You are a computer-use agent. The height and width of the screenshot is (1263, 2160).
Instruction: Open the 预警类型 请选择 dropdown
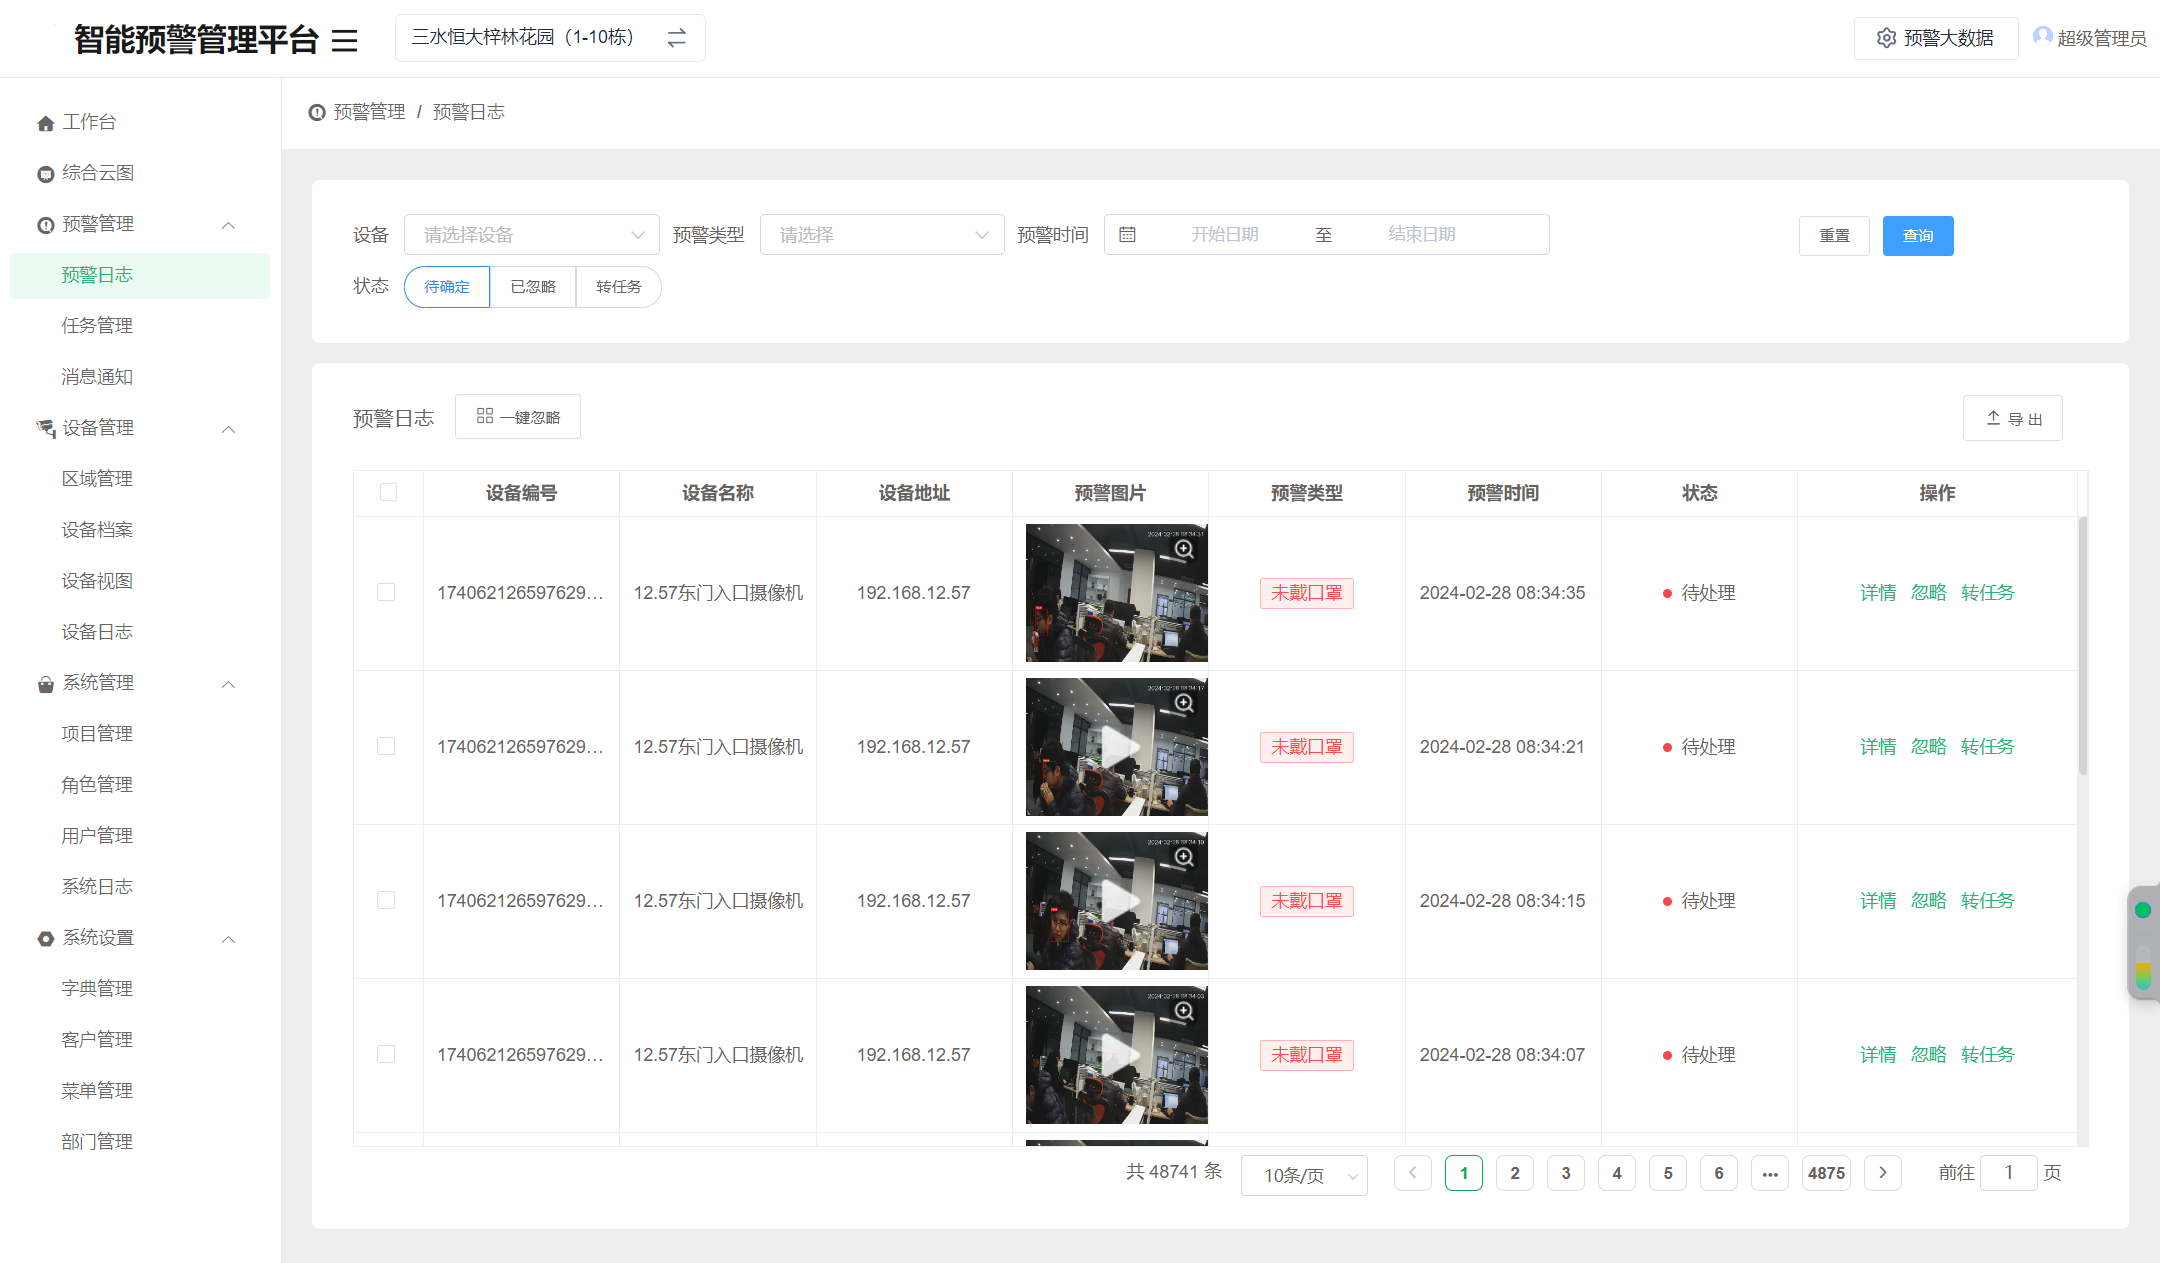tap(881, 235)
